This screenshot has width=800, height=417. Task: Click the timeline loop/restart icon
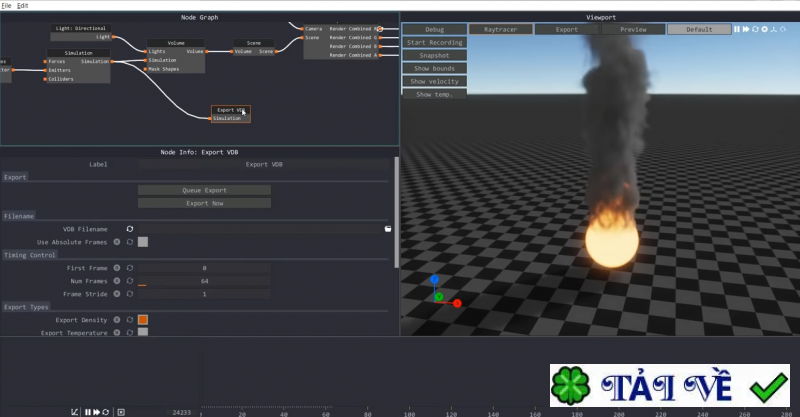(x=107, y=412)
